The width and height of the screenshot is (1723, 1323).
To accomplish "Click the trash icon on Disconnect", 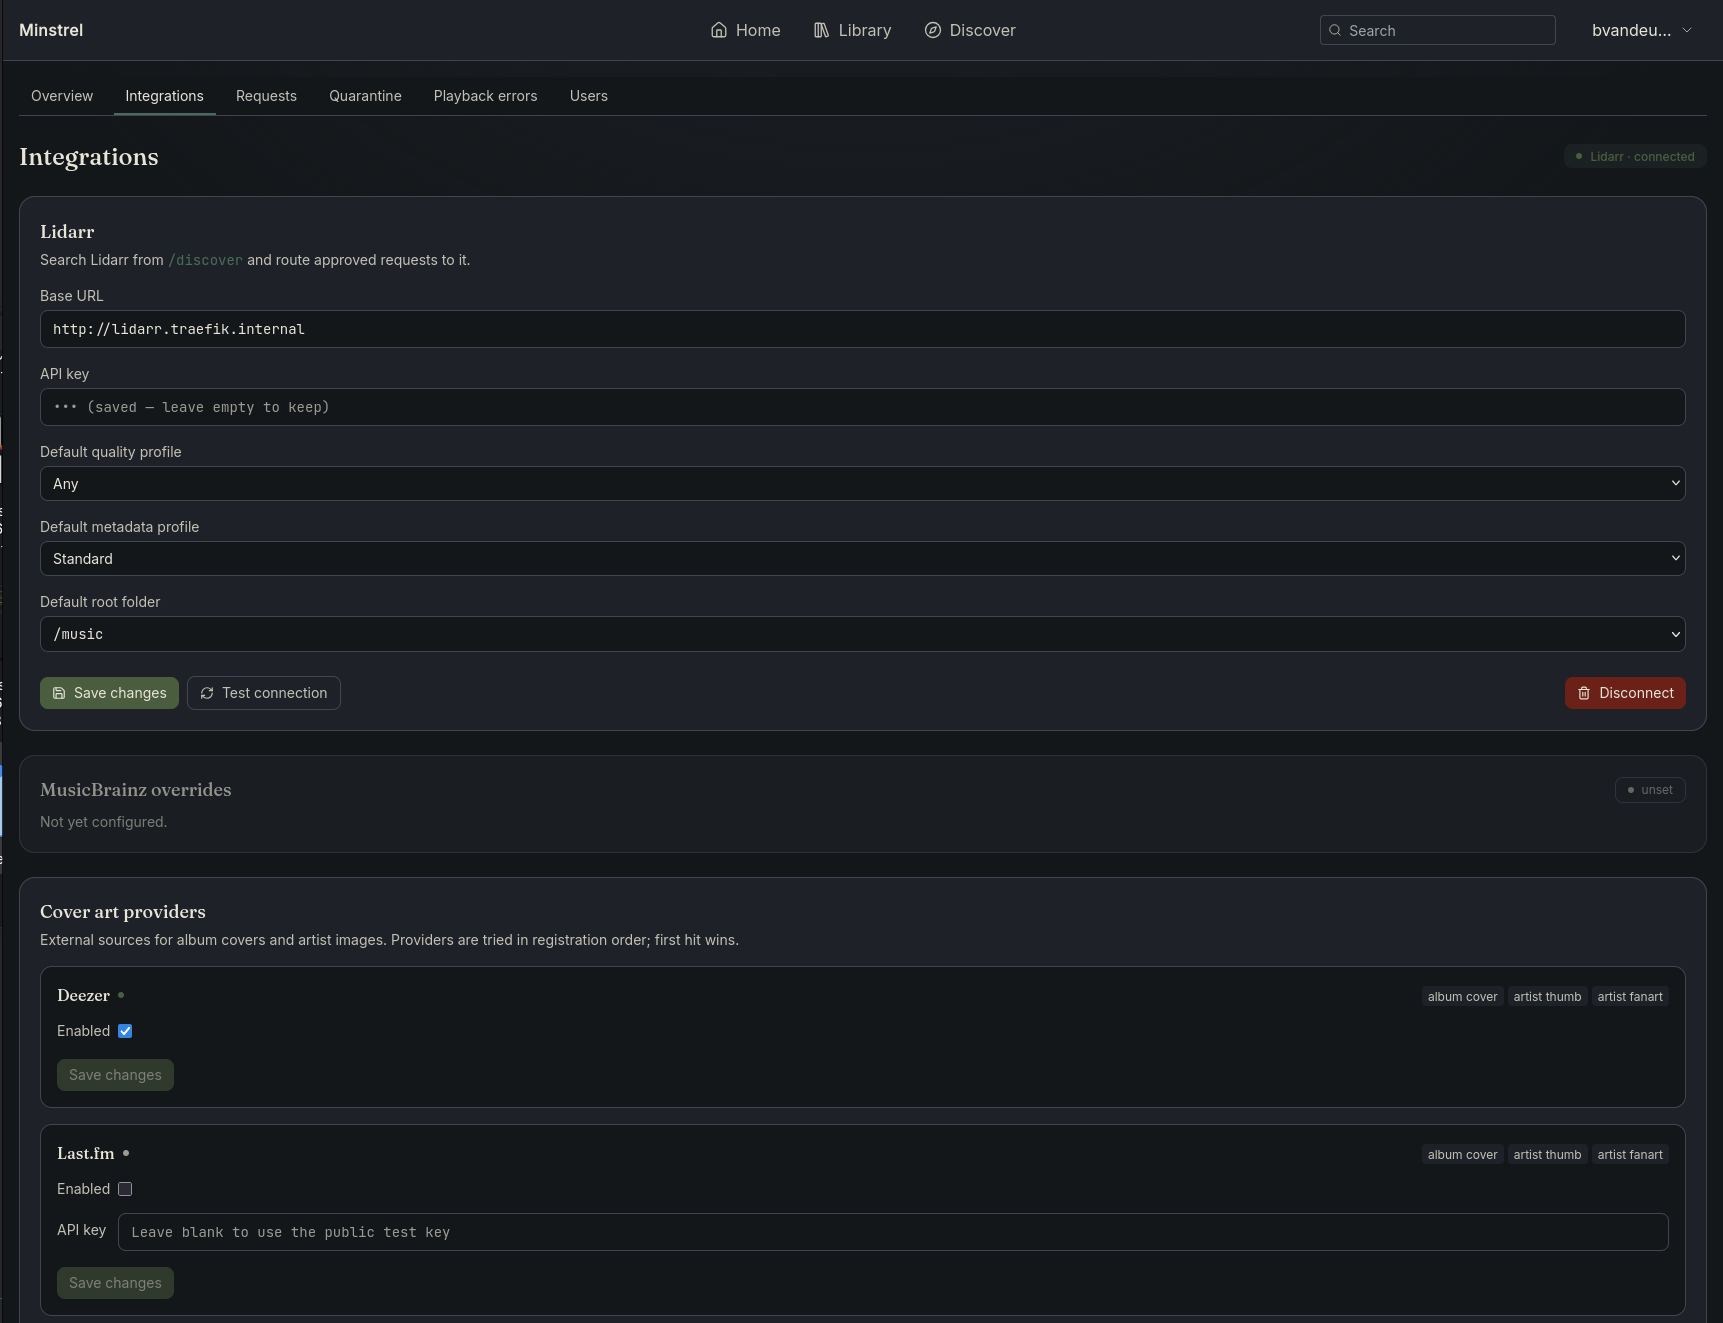I will click(x=1584, y=693).
